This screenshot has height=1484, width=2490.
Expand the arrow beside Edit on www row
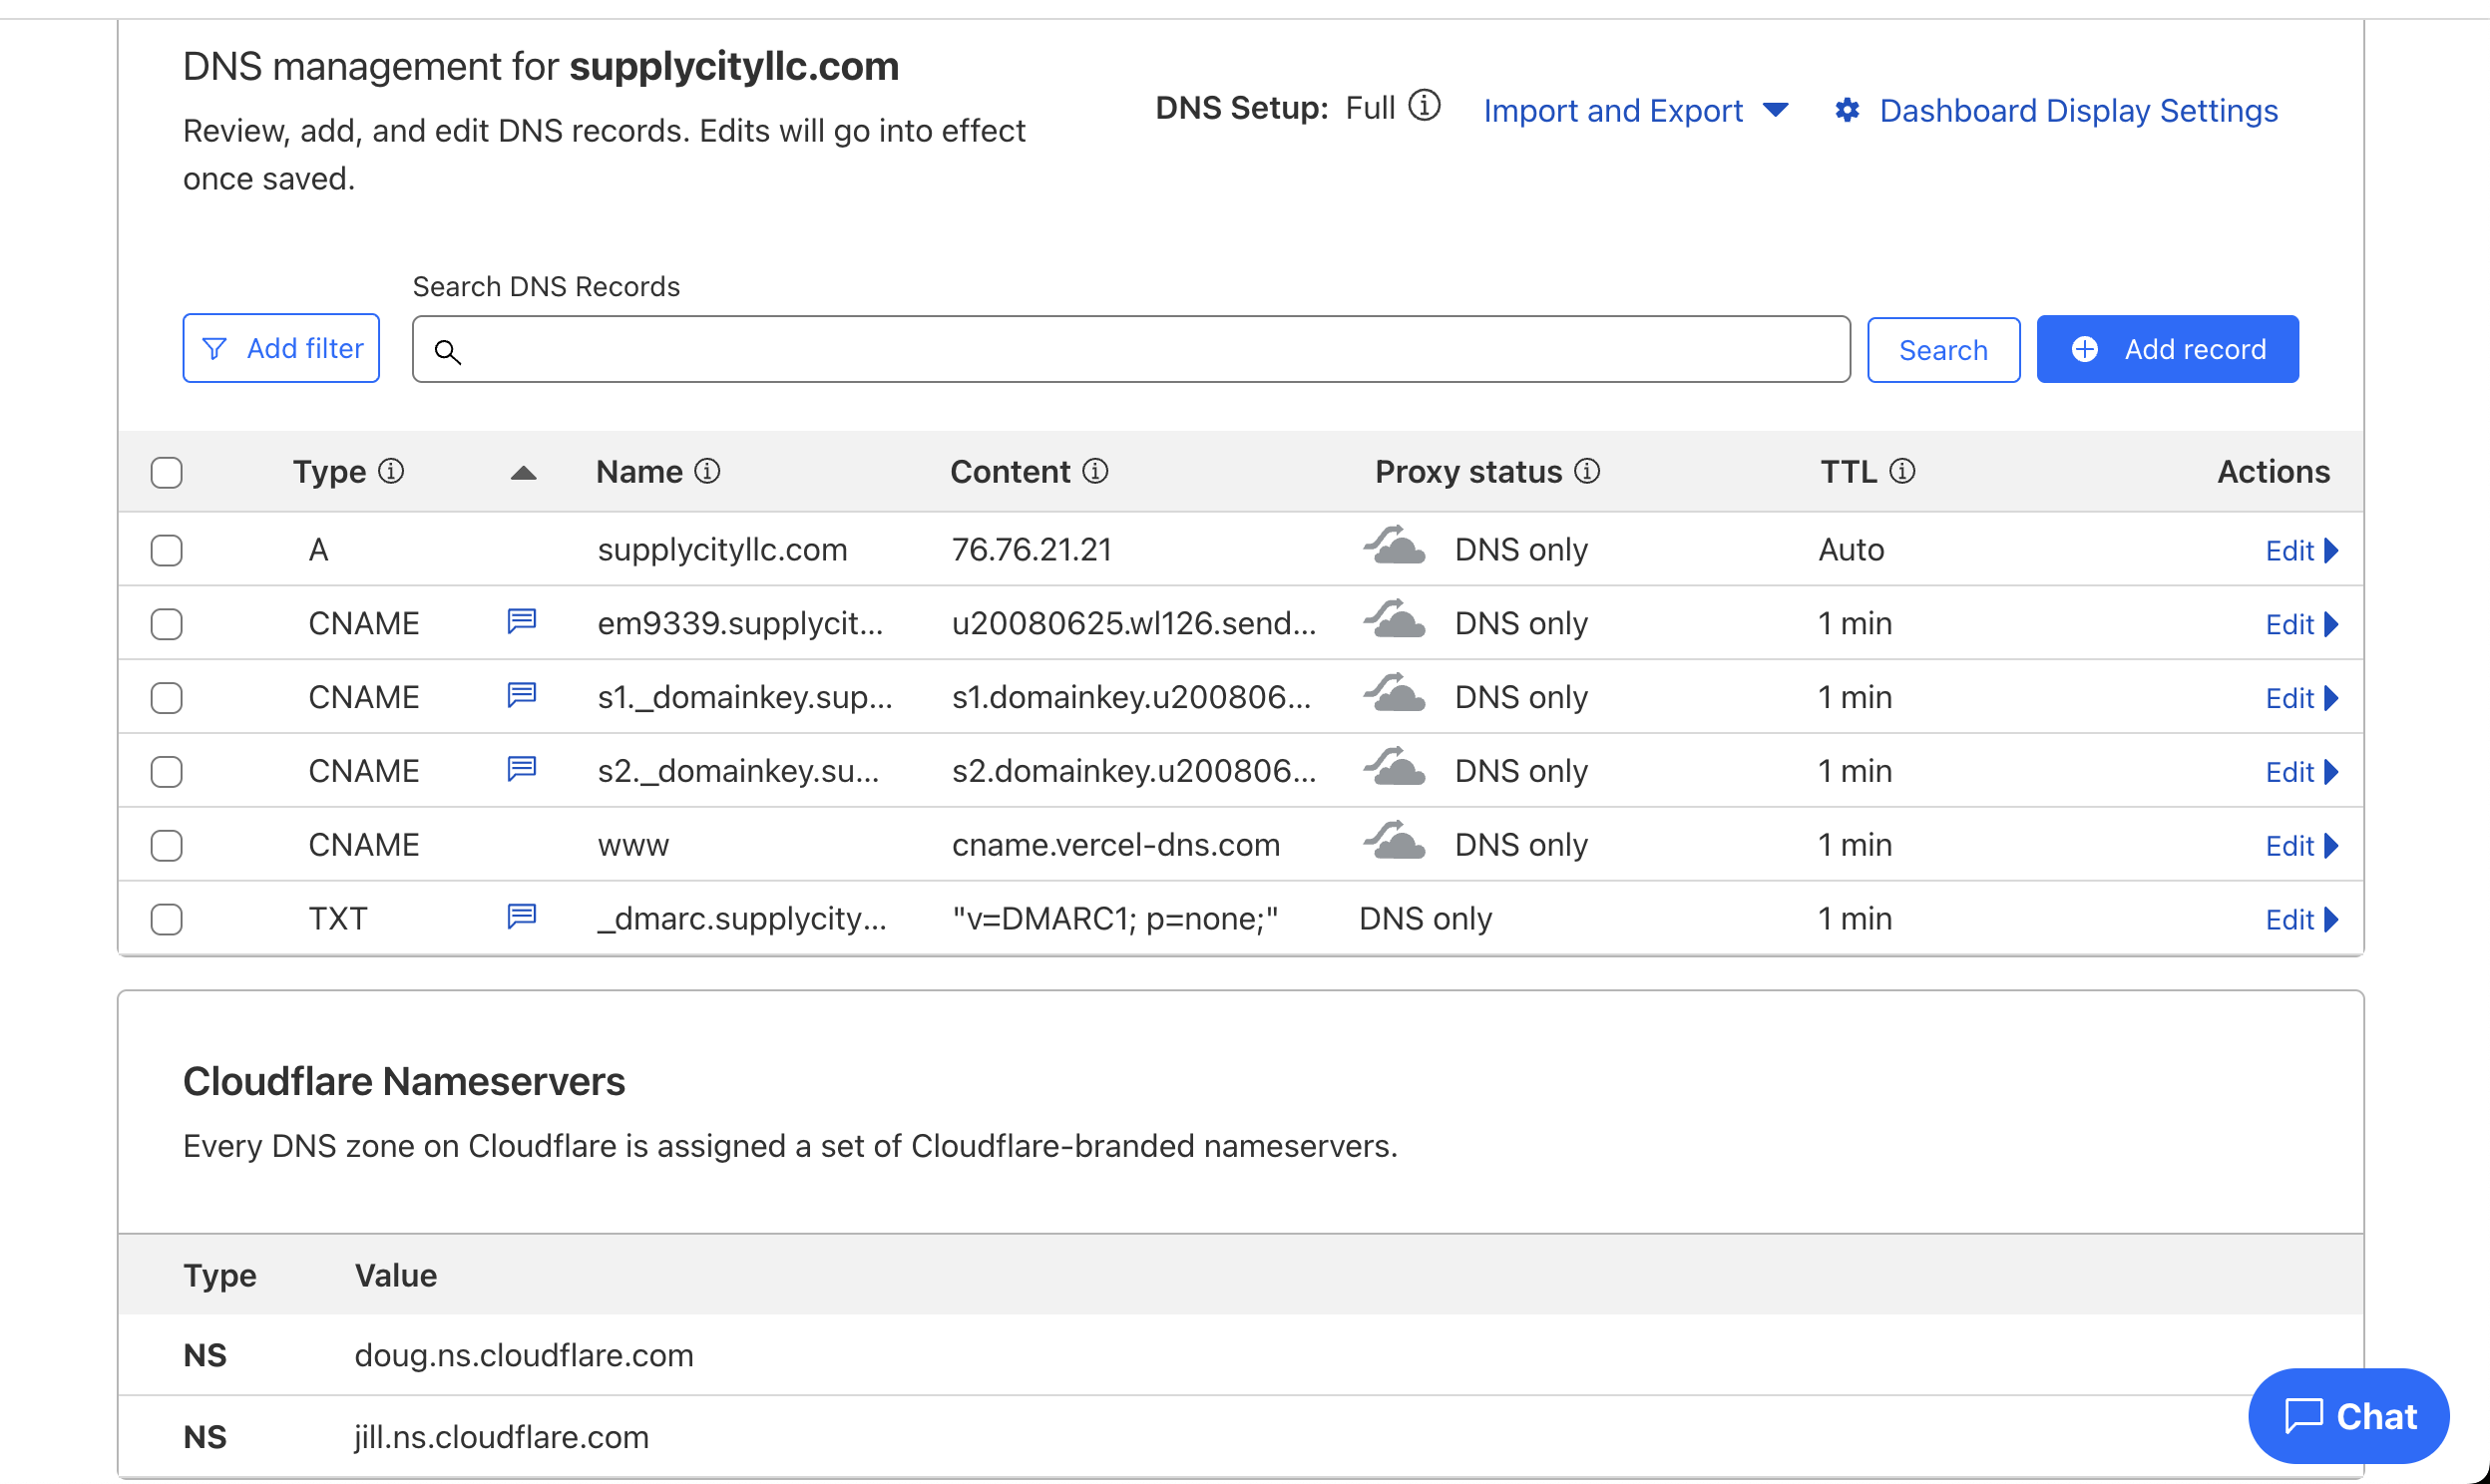pos(2331,846)
